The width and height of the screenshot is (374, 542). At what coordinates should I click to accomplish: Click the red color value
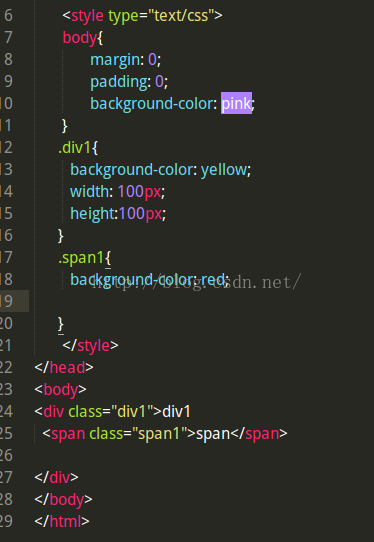[213, 280]
